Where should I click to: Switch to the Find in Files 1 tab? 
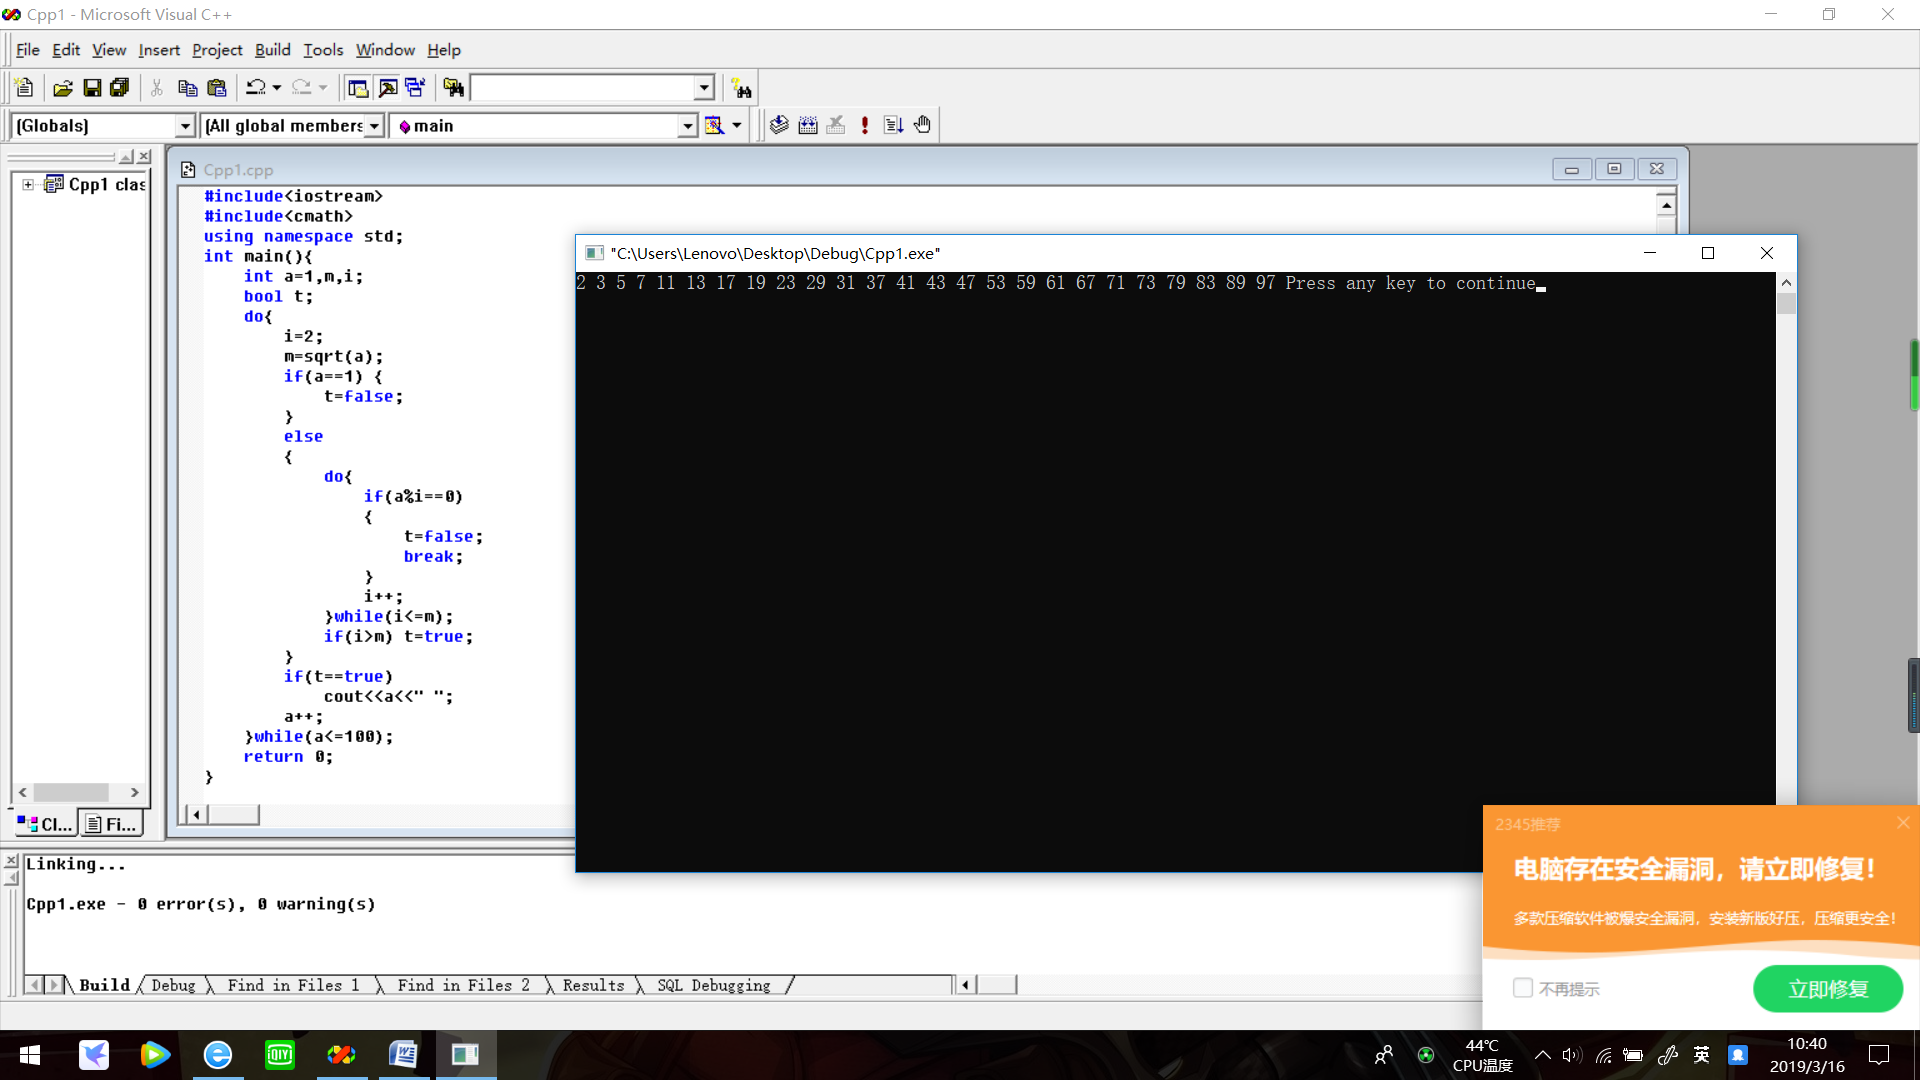coord(293,985)
